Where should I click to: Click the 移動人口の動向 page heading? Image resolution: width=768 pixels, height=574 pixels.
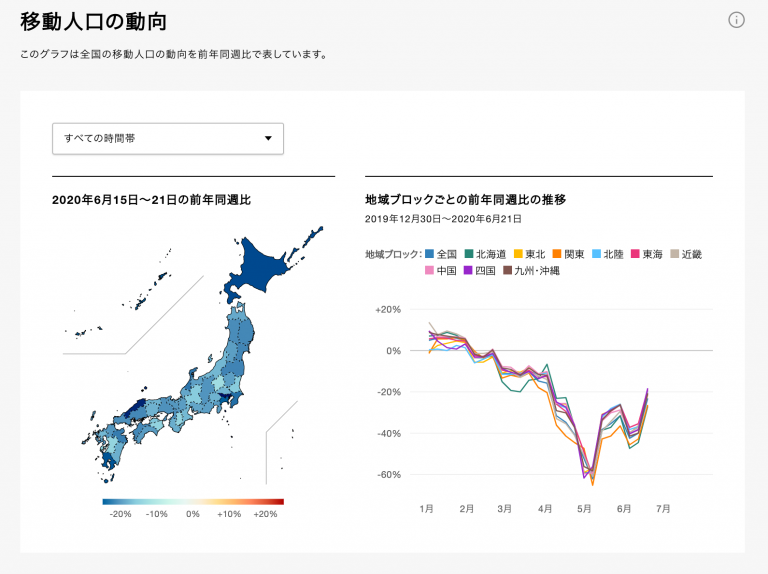click(93, 21)
